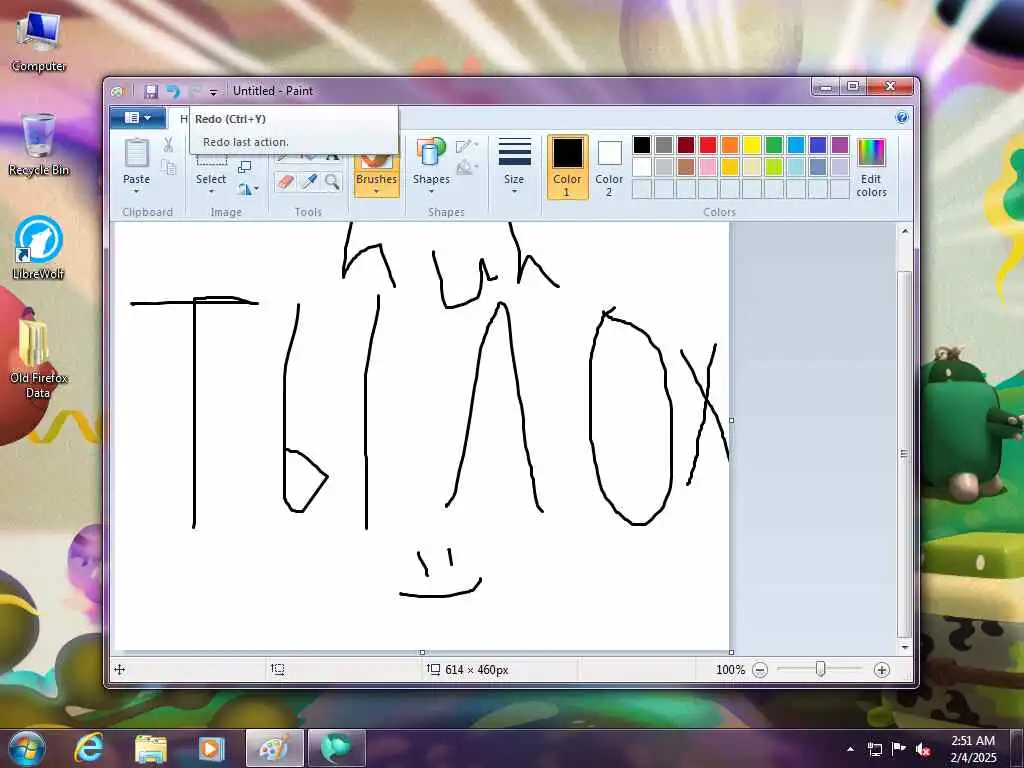Viewport: 1024px width, 768px height.
Task: Select the Computer desktop icon
Action: pos(39,42)
